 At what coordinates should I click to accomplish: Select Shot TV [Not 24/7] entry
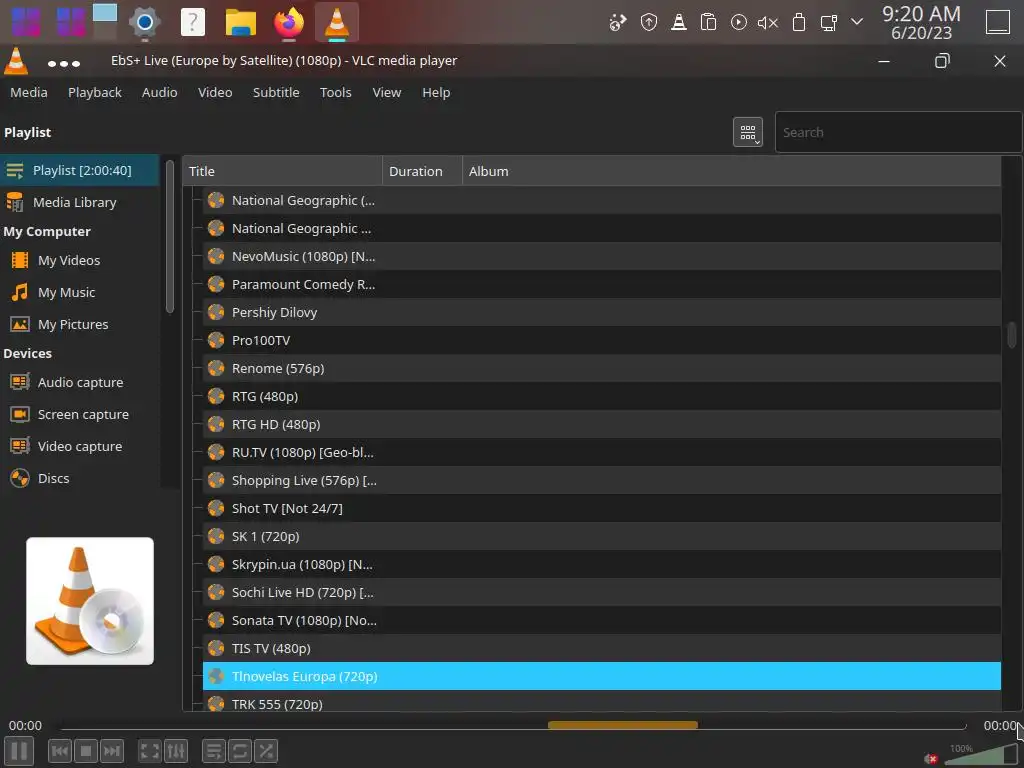coord(601,509)
